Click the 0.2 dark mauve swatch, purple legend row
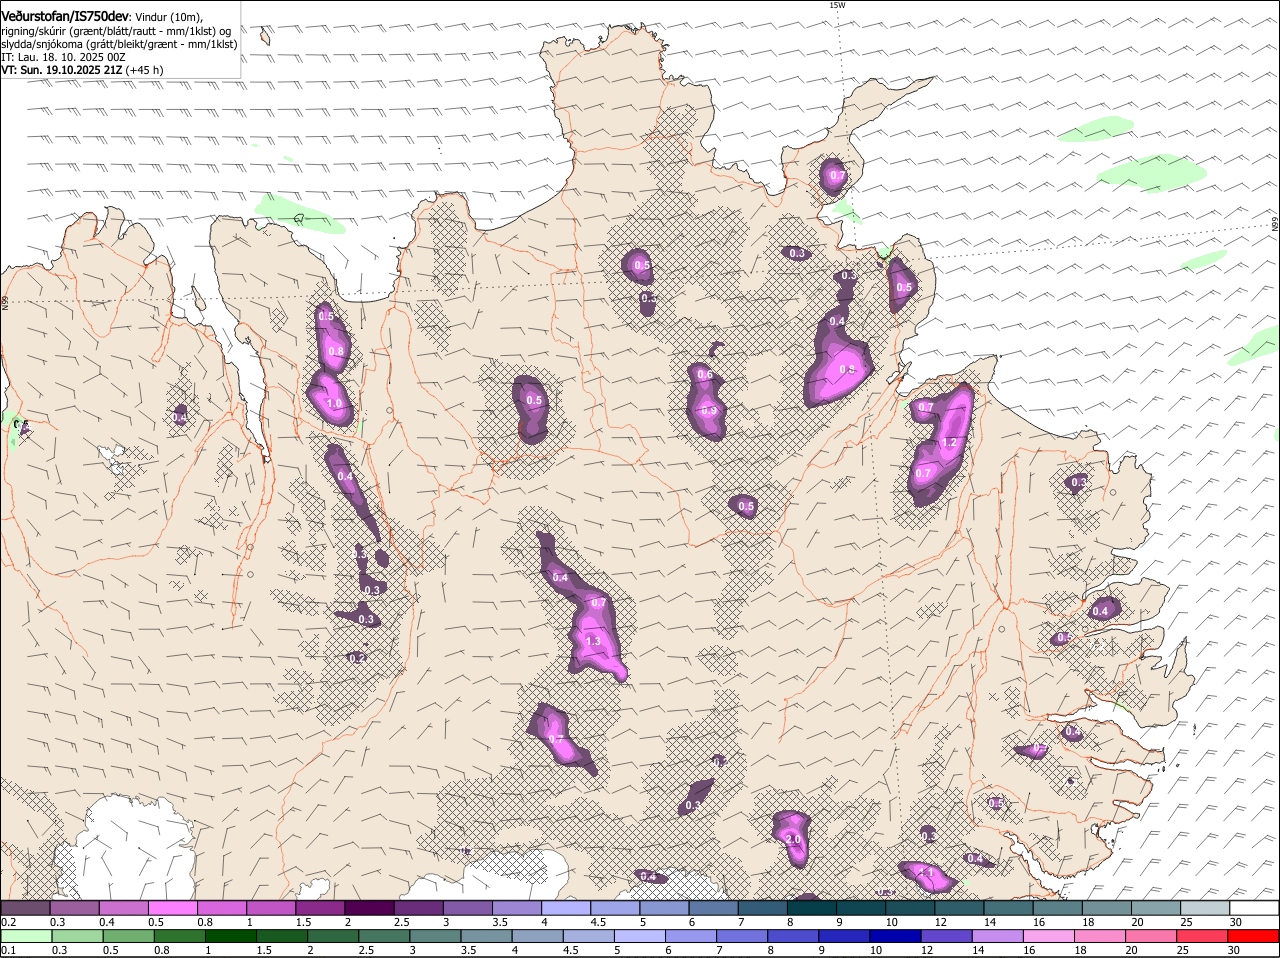Viewport: 1280px width, 958px height. tap(25, 908)
